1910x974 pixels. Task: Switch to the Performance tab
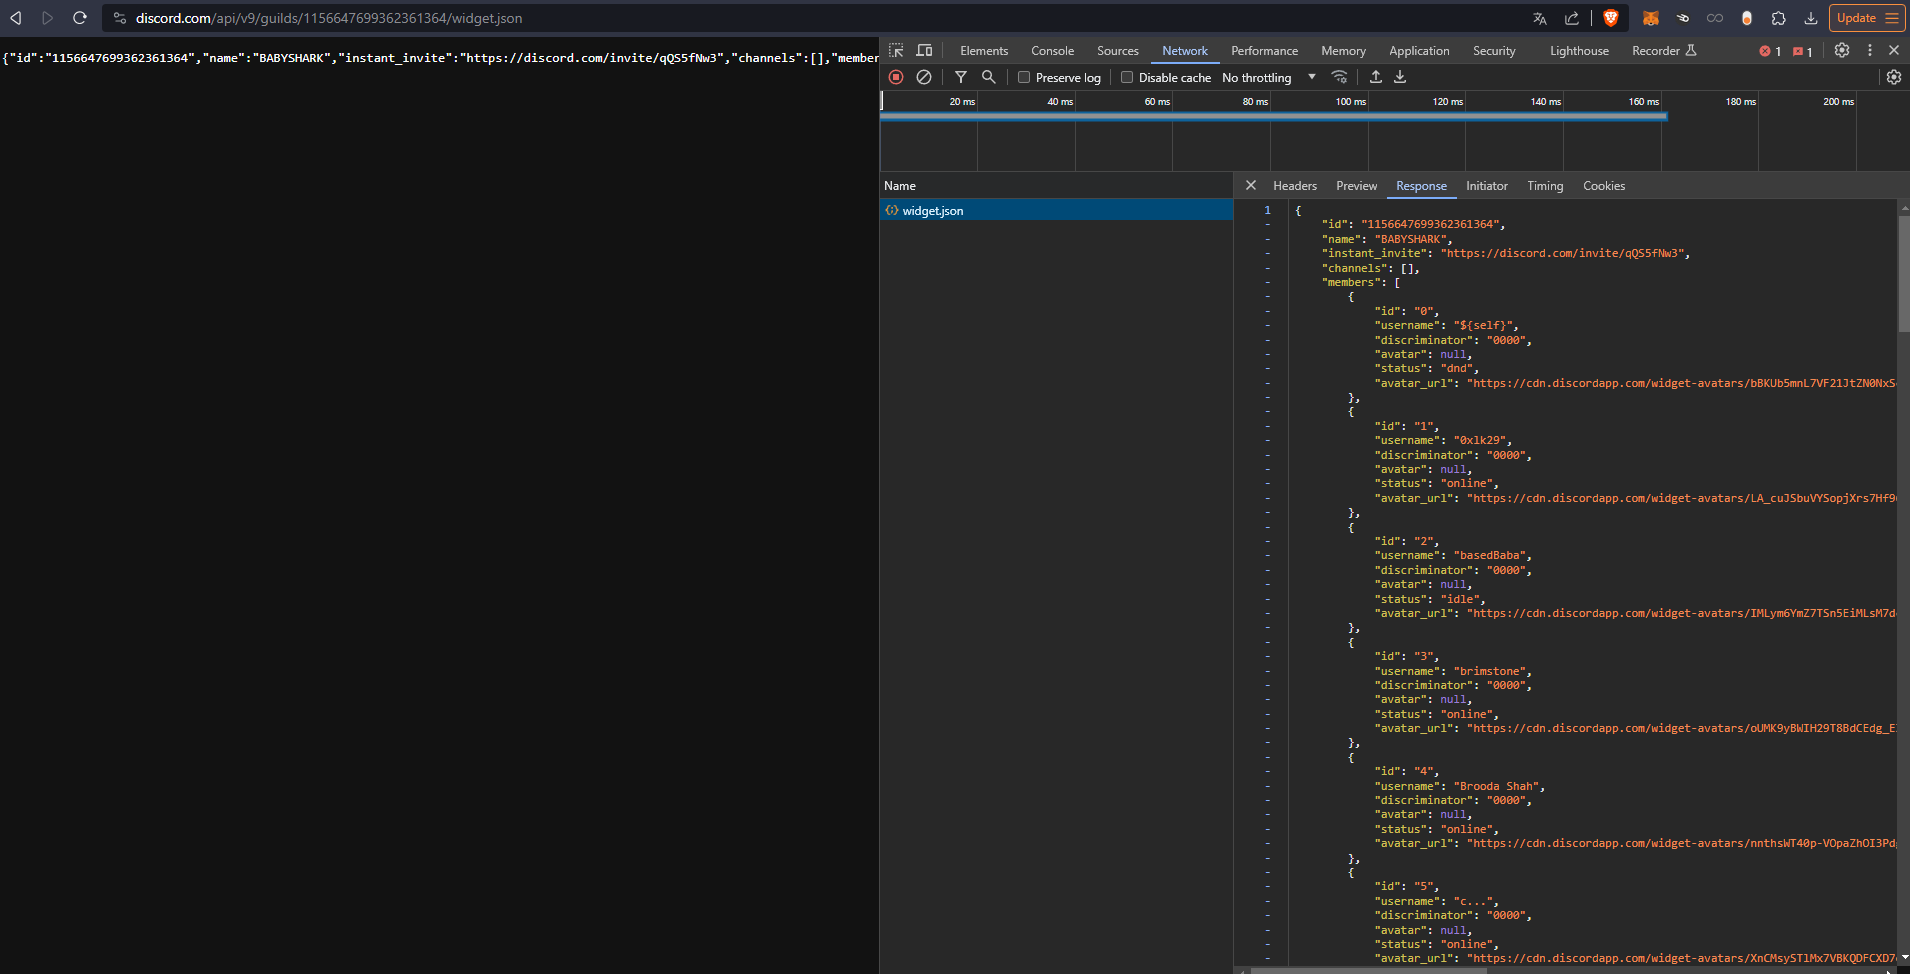pyautogui.click(x=1265, y=51)
